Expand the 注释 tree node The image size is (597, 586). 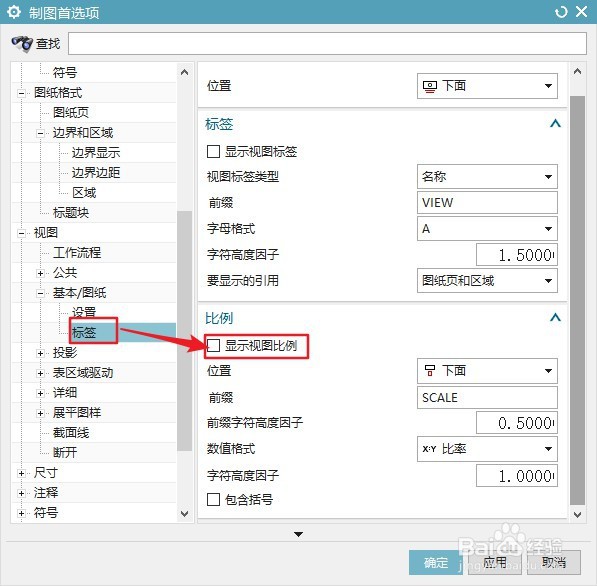coord(22,493)
